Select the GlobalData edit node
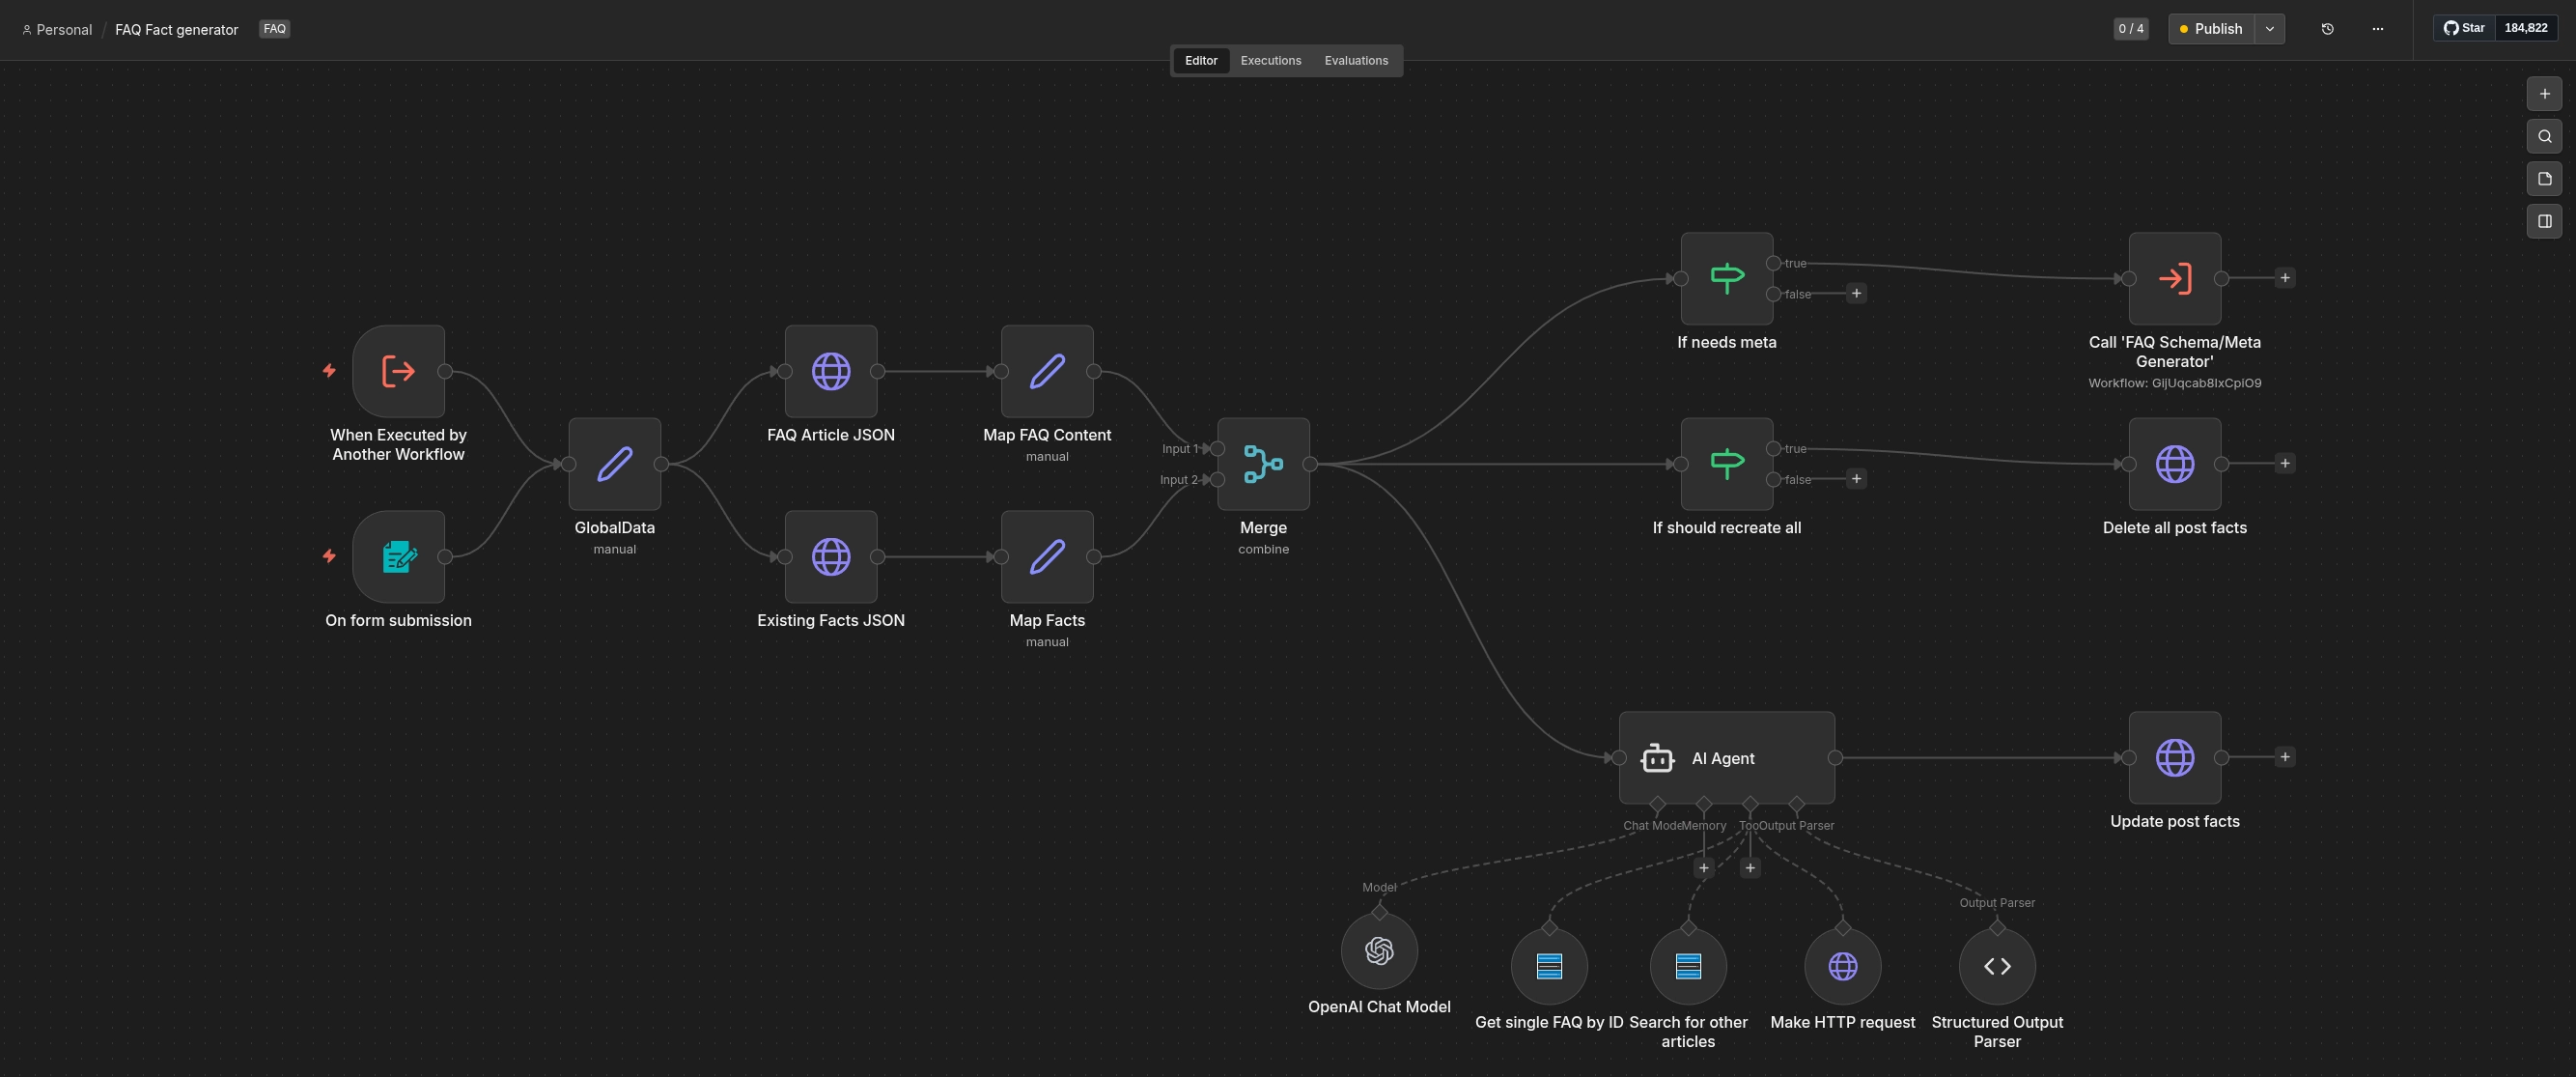 coord(614,464)
